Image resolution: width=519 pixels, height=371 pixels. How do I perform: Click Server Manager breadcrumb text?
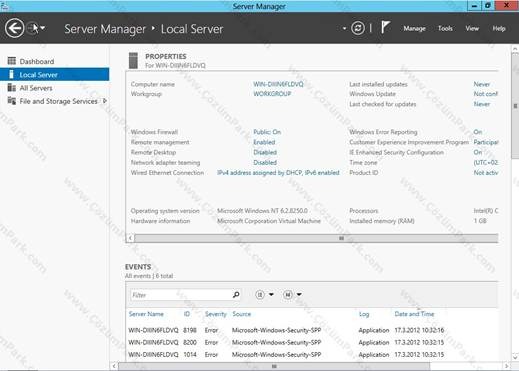[105, 29]
